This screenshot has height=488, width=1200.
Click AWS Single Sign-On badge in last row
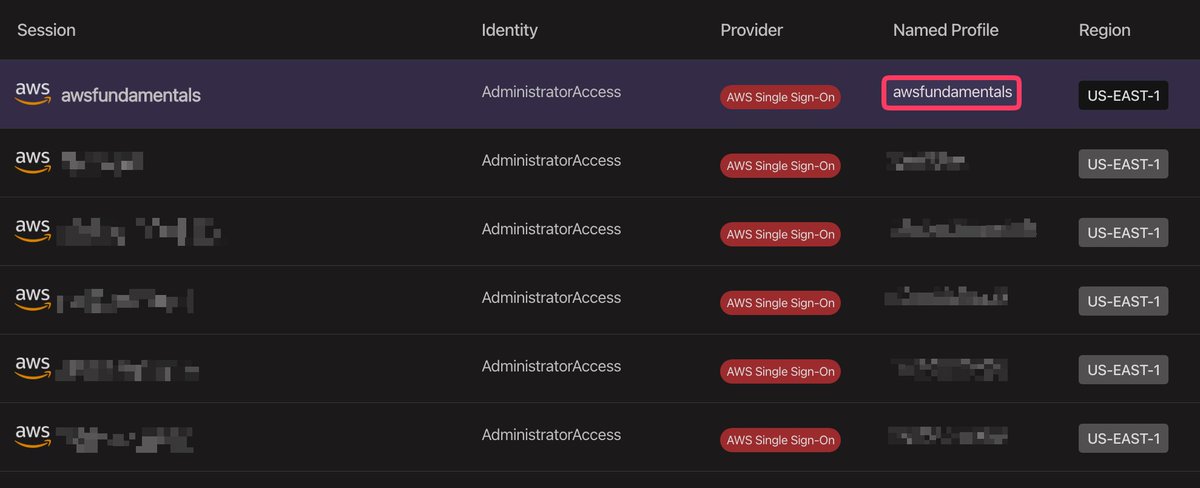coord(781,440)
